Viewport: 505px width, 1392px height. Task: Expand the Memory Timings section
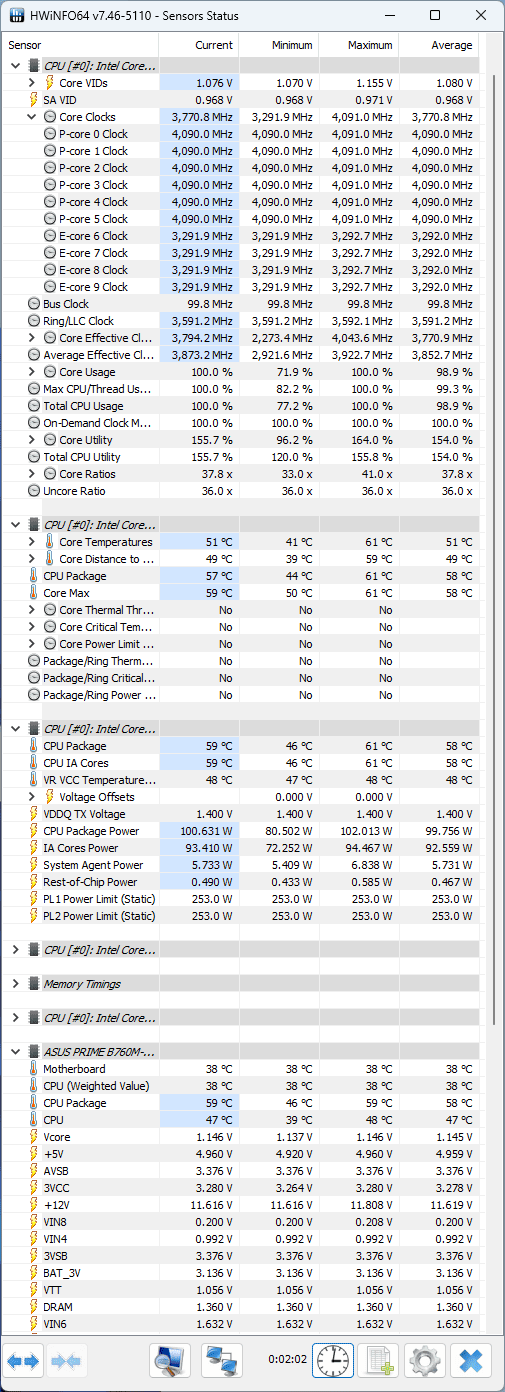tap(15, 984)
